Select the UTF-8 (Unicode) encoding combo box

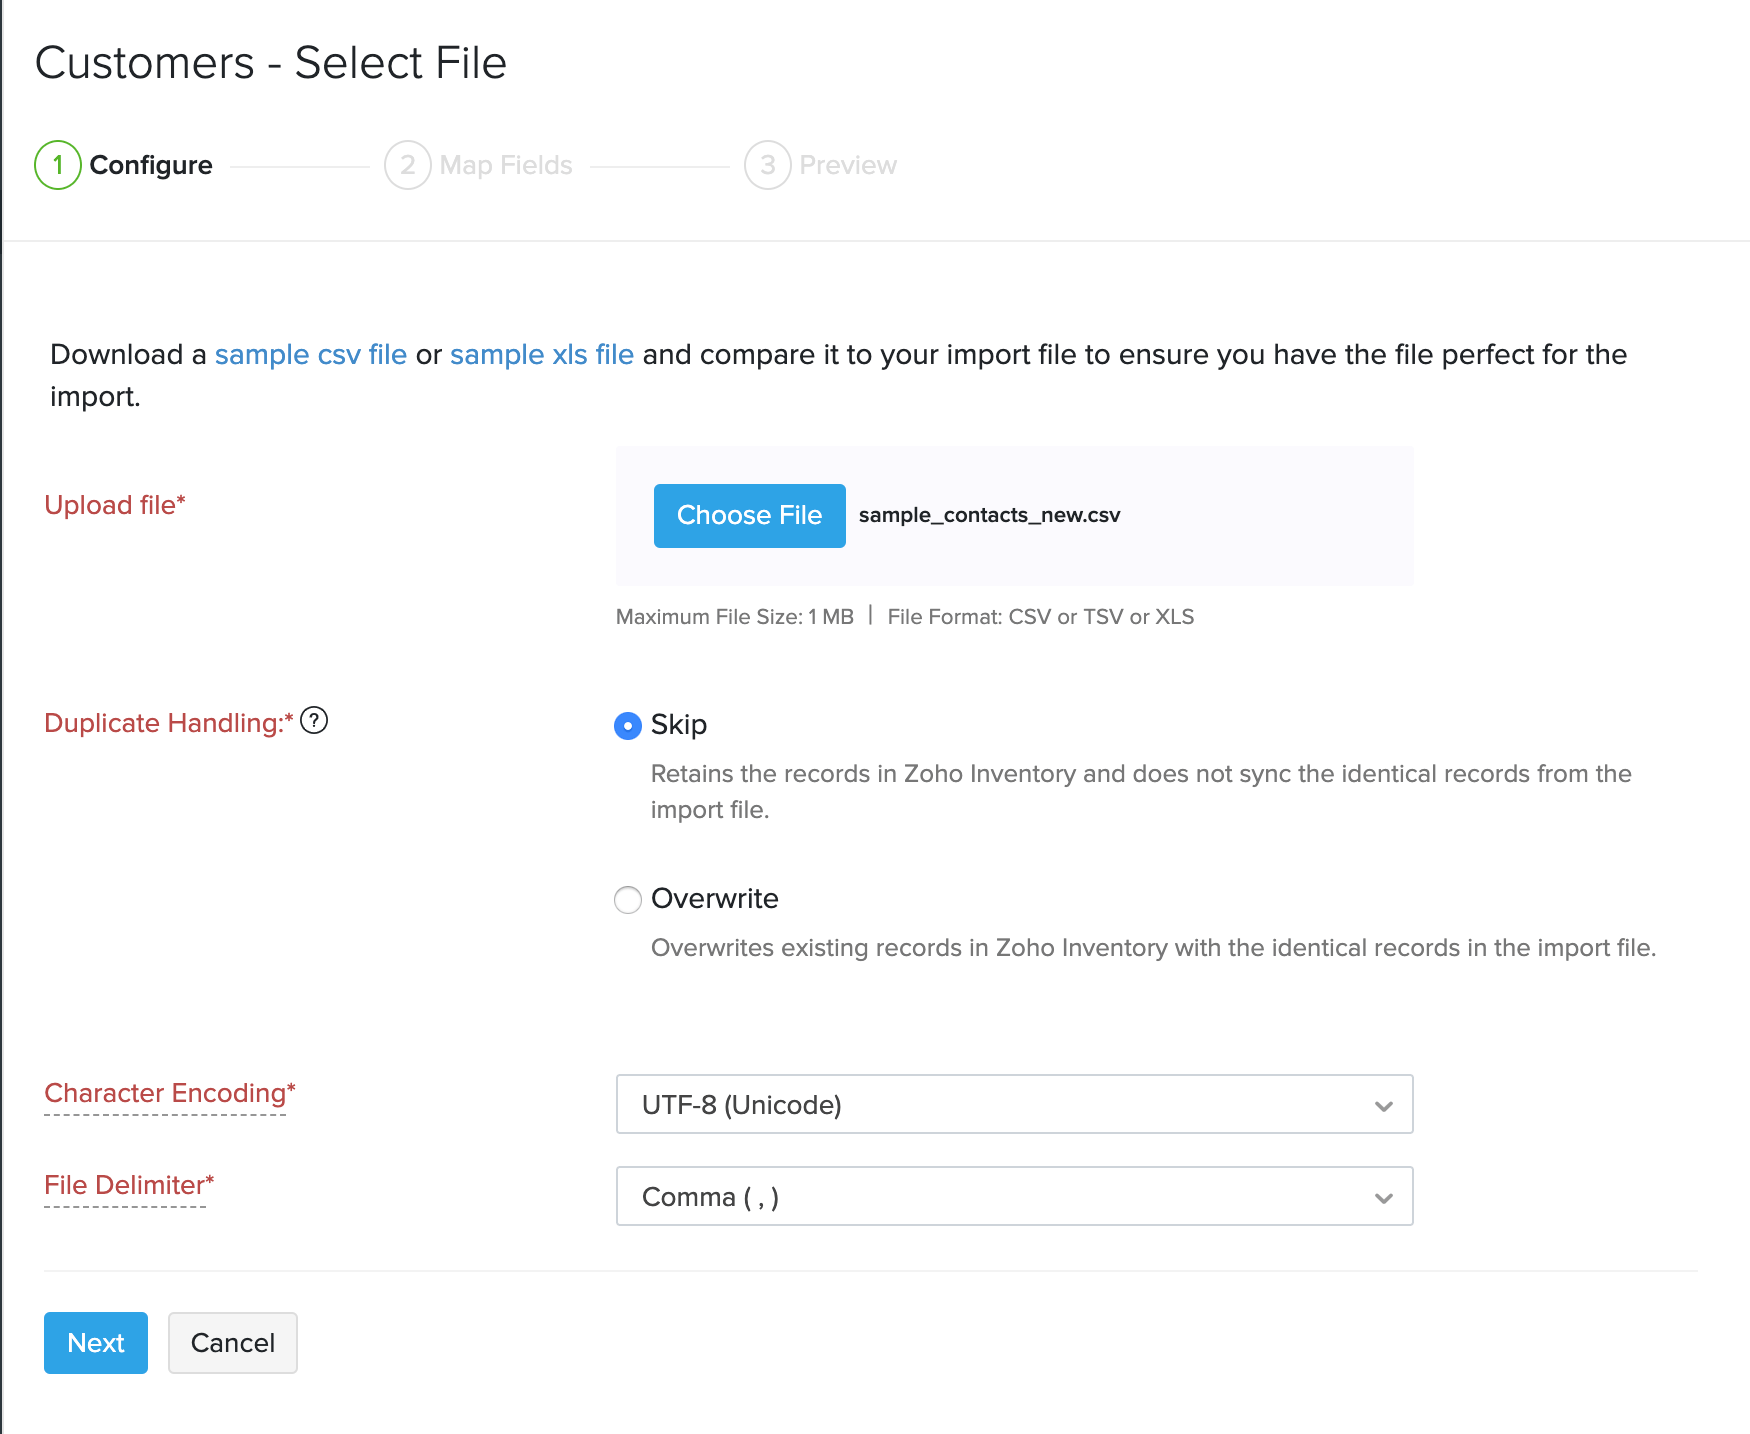(1014, 1105)
